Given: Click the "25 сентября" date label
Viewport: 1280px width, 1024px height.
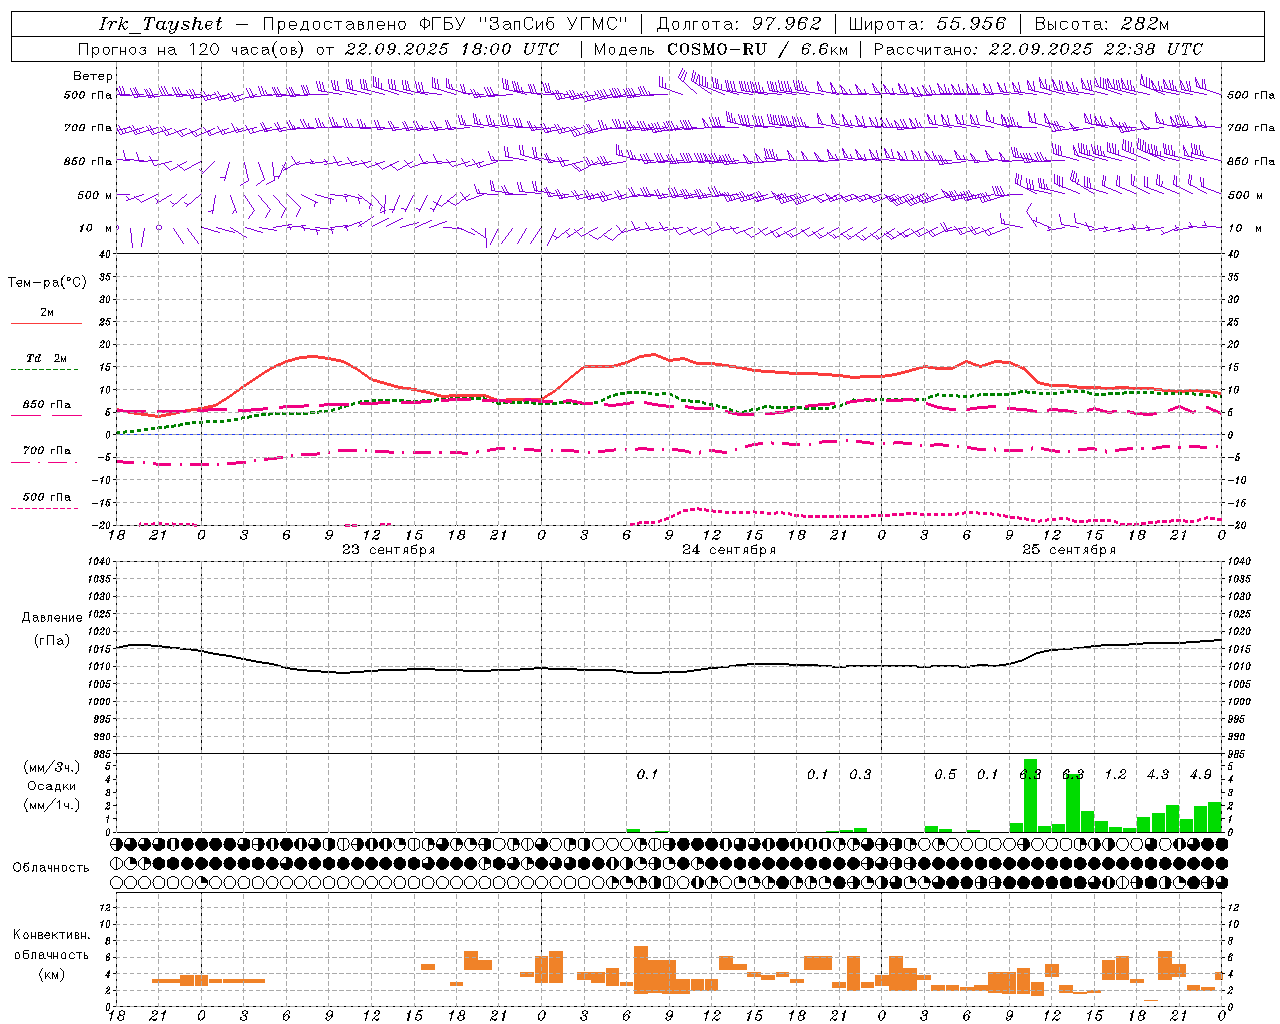Looking at the screenshot, I should pyautogui.click(x=1069, y=550).
